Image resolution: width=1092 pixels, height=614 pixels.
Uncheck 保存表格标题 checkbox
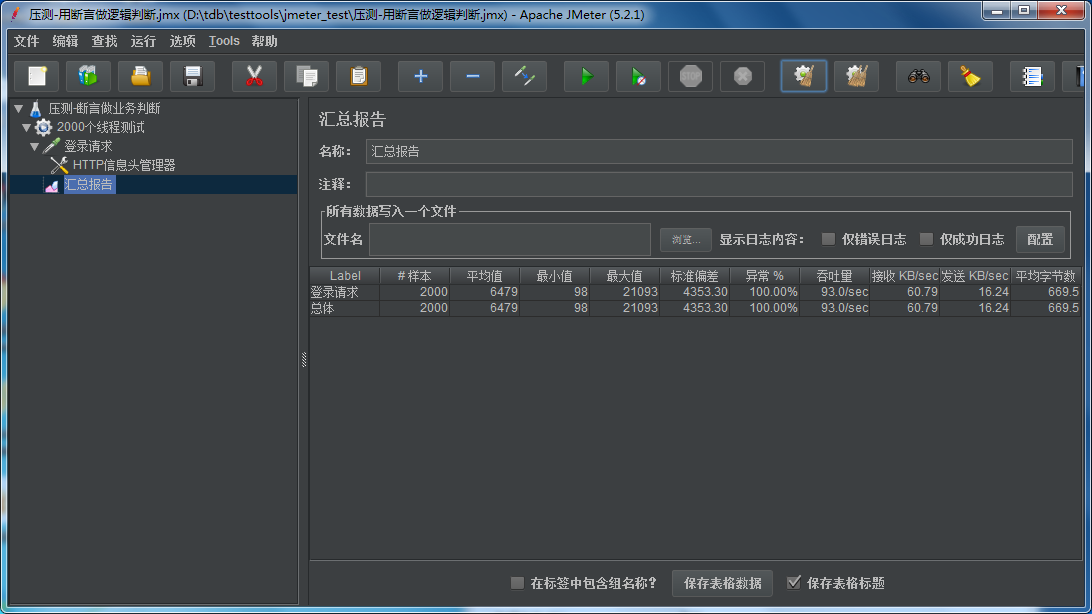click(794, 583)
